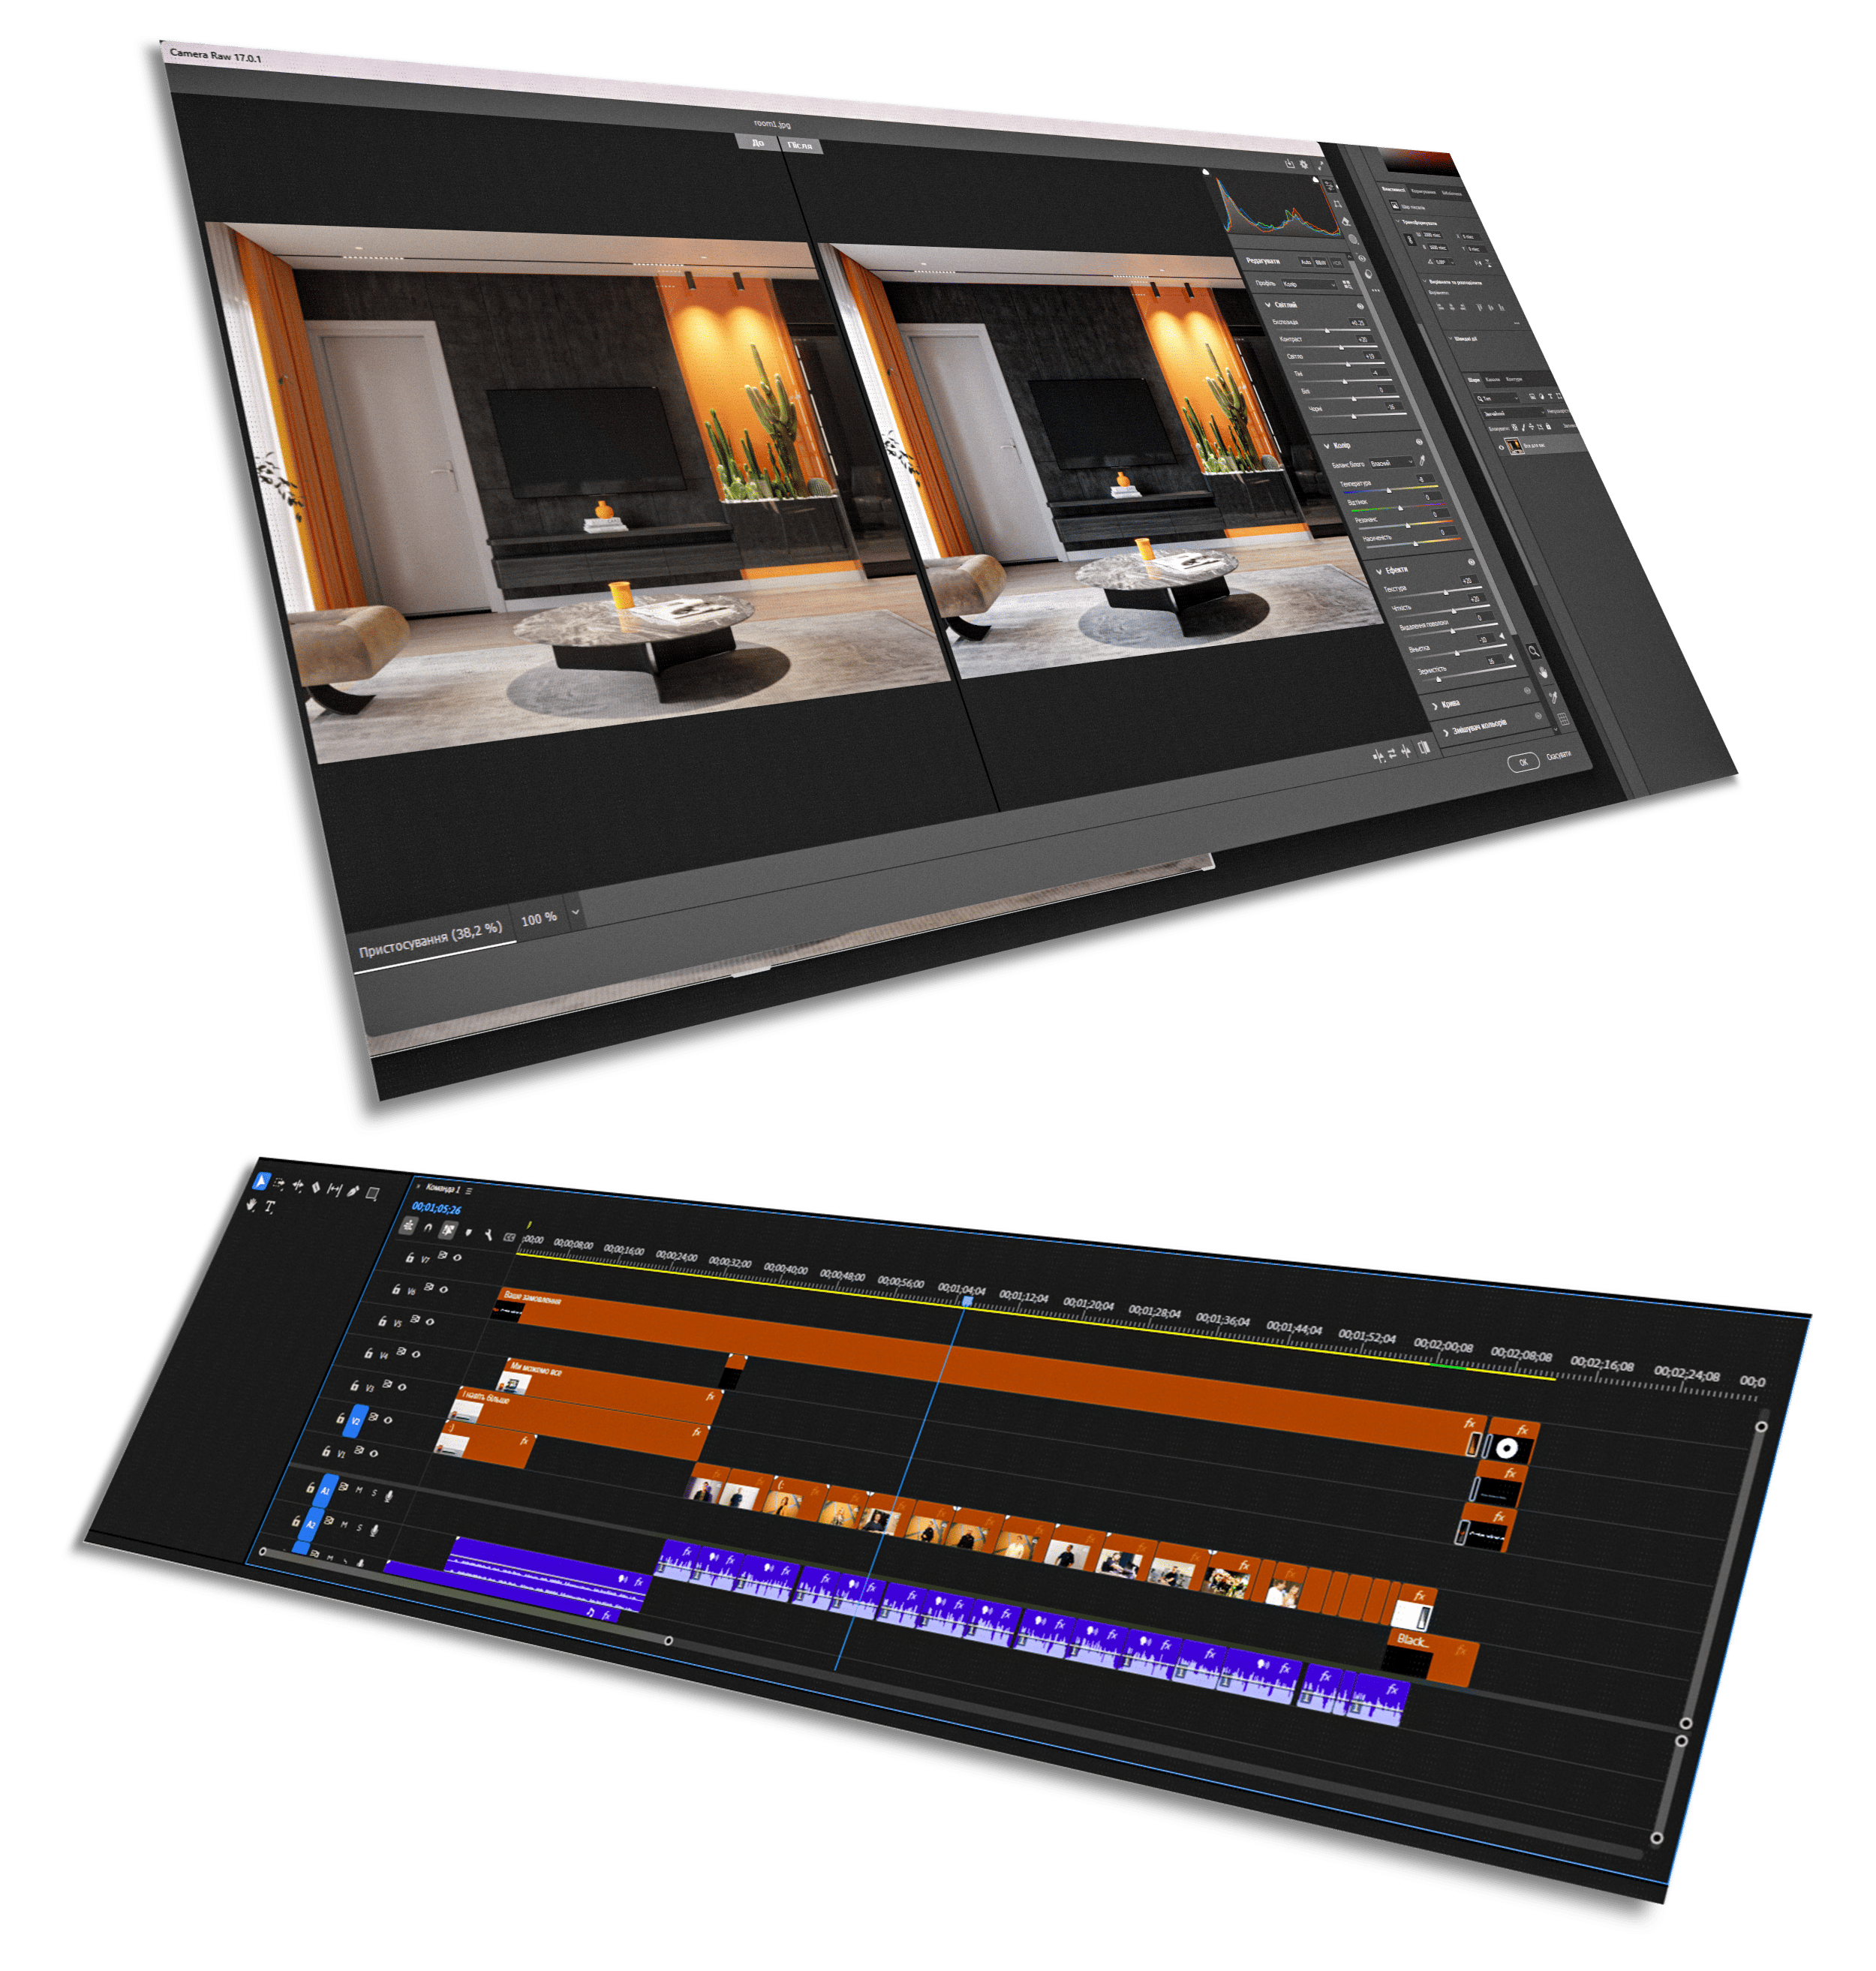
Task: Click the Auto edit button
Action: click(x=1304, y=263)
